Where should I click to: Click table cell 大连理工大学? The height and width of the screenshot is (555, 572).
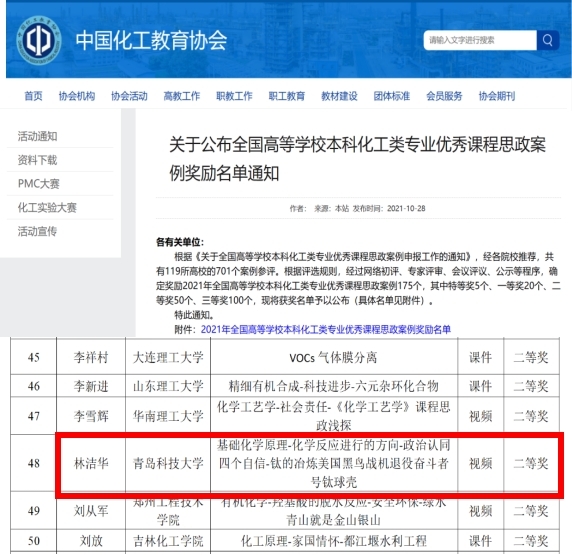pyautogui.click(x=168, y=357)
